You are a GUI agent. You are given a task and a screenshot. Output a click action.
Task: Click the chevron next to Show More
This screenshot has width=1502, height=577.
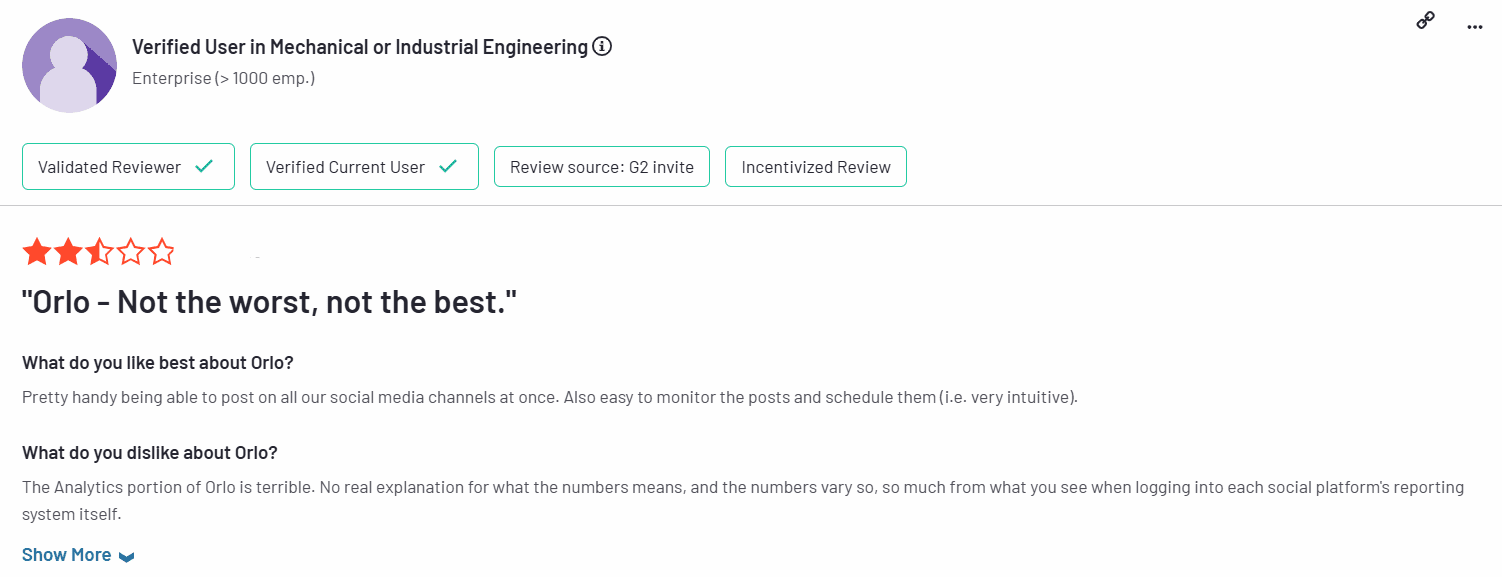click(x=125, y=555)
